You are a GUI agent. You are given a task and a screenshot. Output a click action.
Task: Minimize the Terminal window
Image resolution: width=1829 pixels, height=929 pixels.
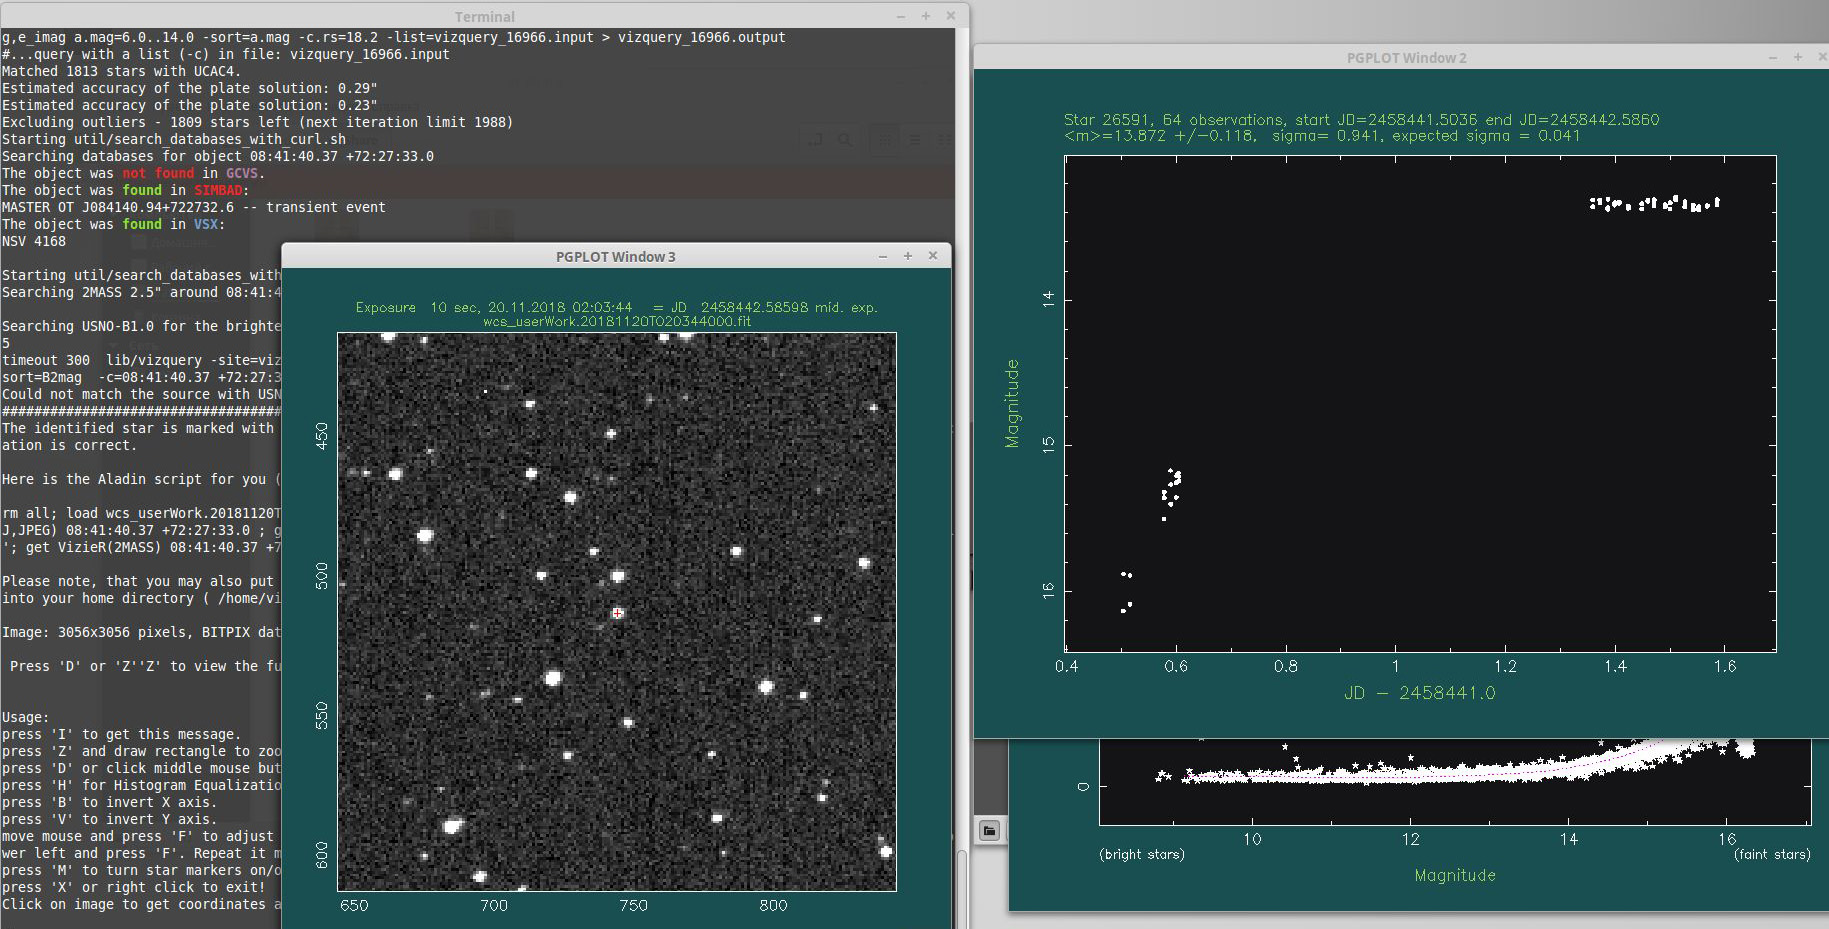coord(900,16)
